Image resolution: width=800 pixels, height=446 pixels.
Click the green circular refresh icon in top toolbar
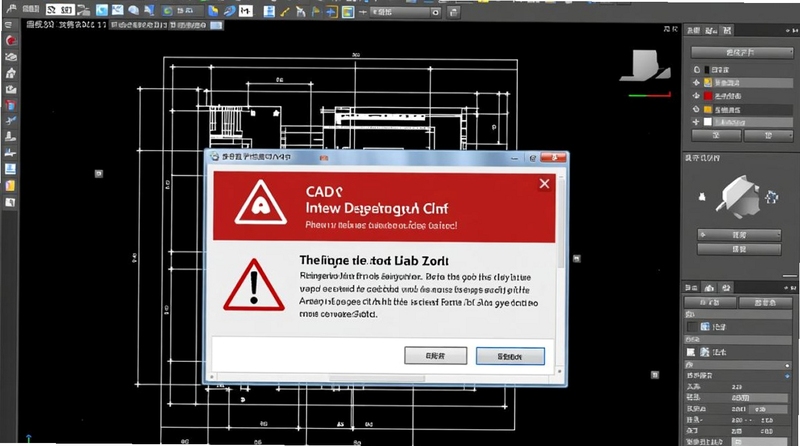pos(167,11)
